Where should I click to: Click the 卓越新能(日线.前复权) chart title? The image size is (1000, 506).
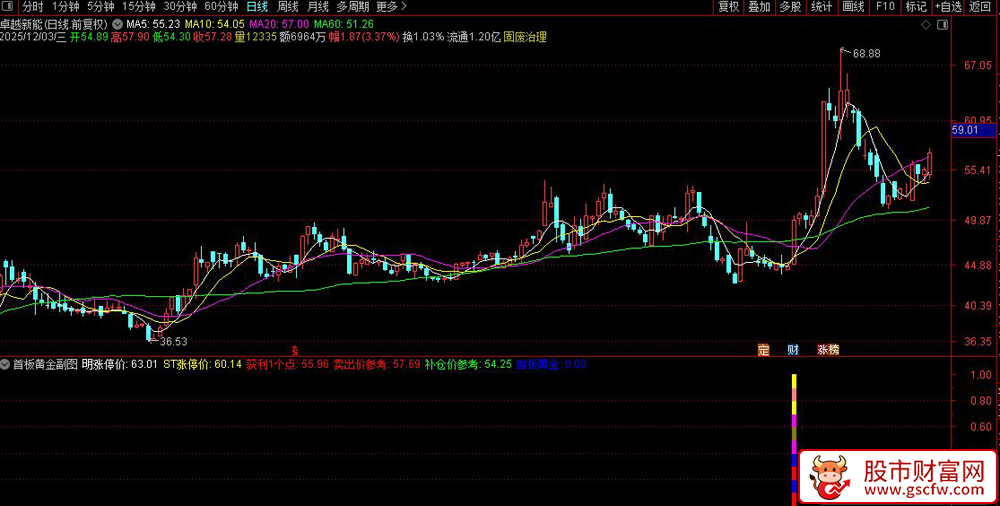(55, 24)
